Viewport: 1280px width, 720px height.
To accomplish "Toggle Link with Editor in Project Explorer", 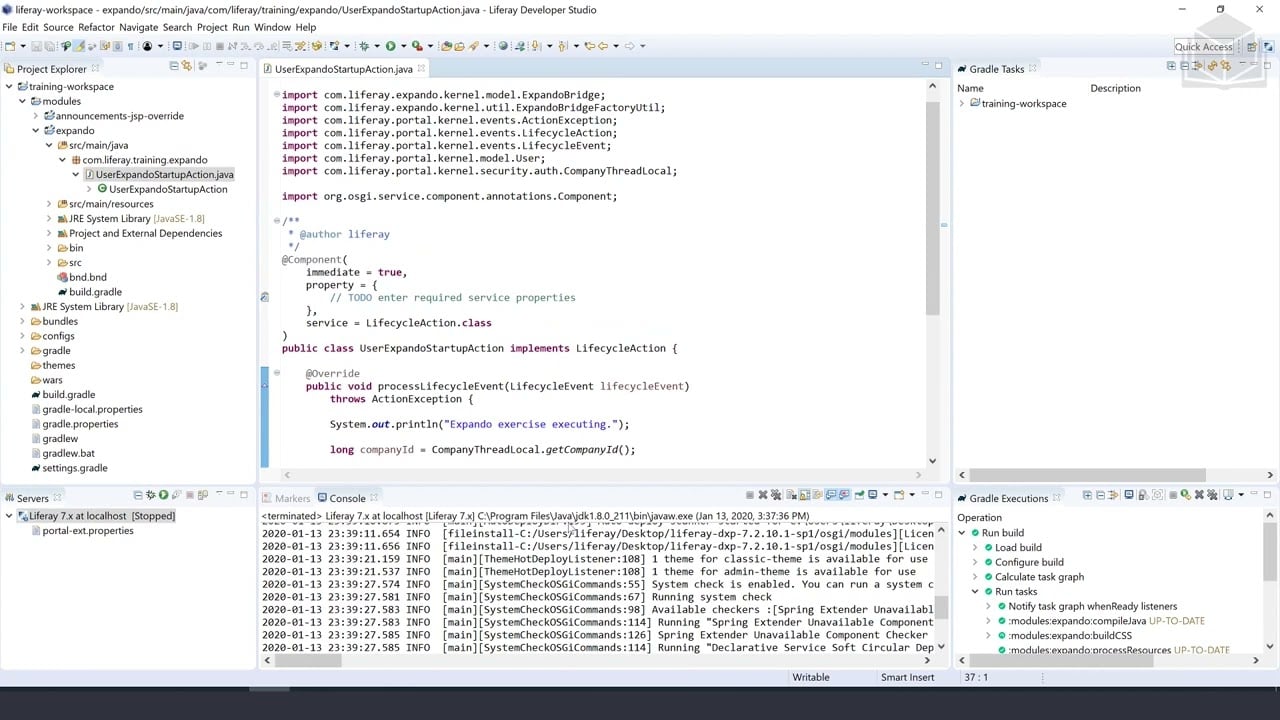I will point(186,66).
